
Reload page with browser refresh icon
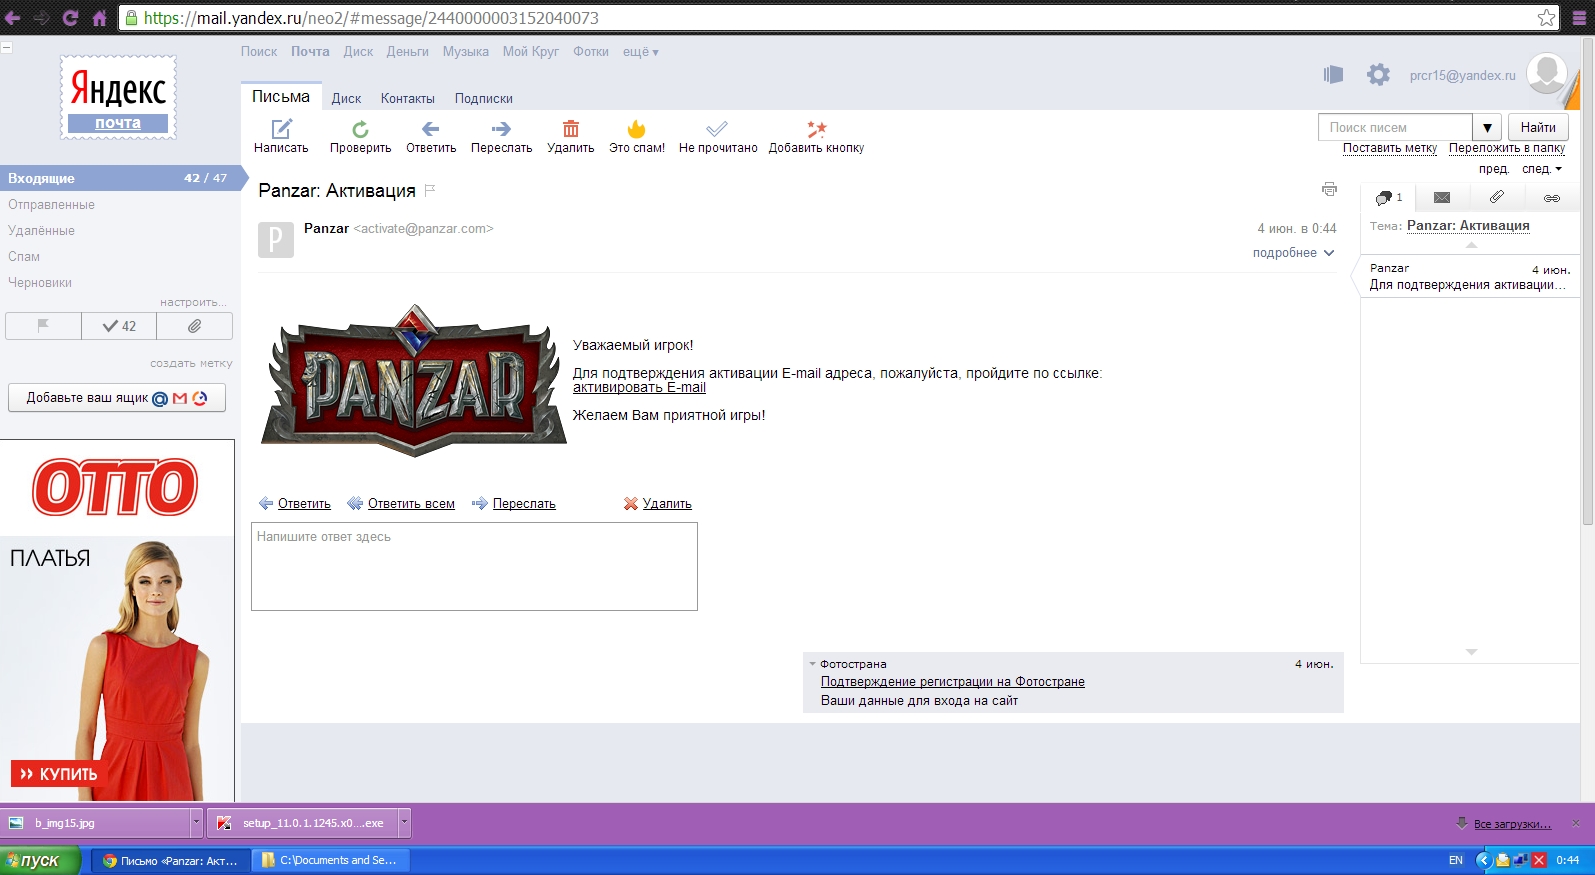(x=70, y=18)
